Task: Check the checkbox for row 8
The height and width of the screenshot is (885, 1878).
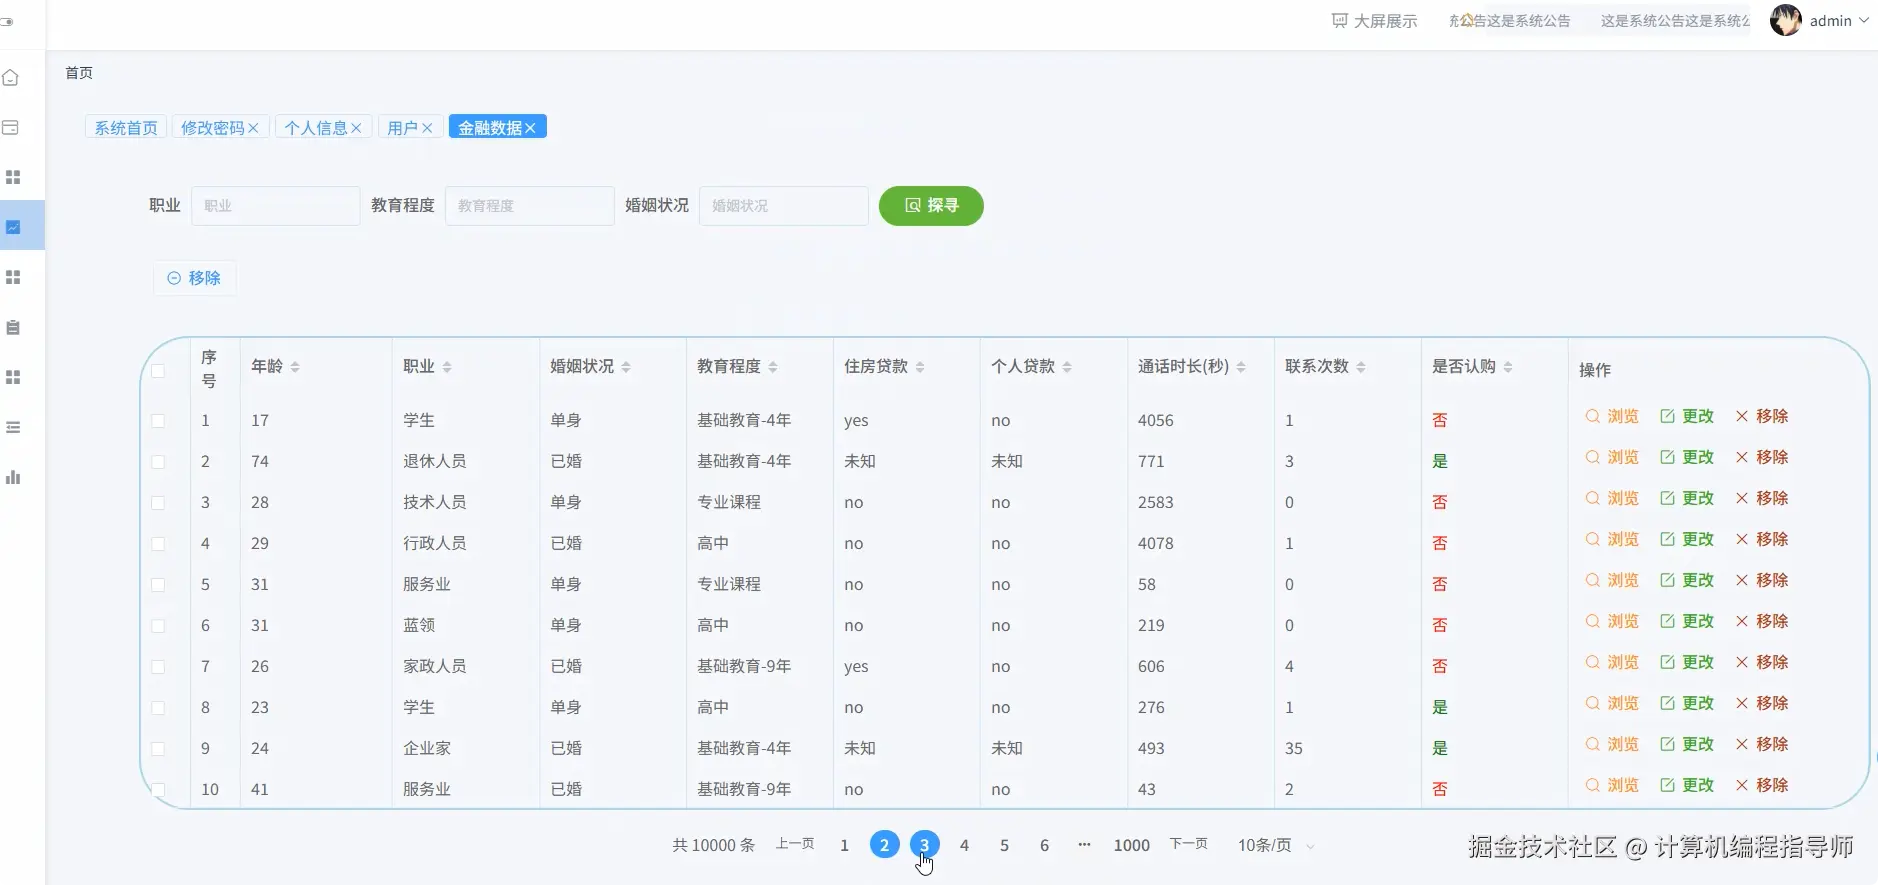Action: tap(158, 708)
